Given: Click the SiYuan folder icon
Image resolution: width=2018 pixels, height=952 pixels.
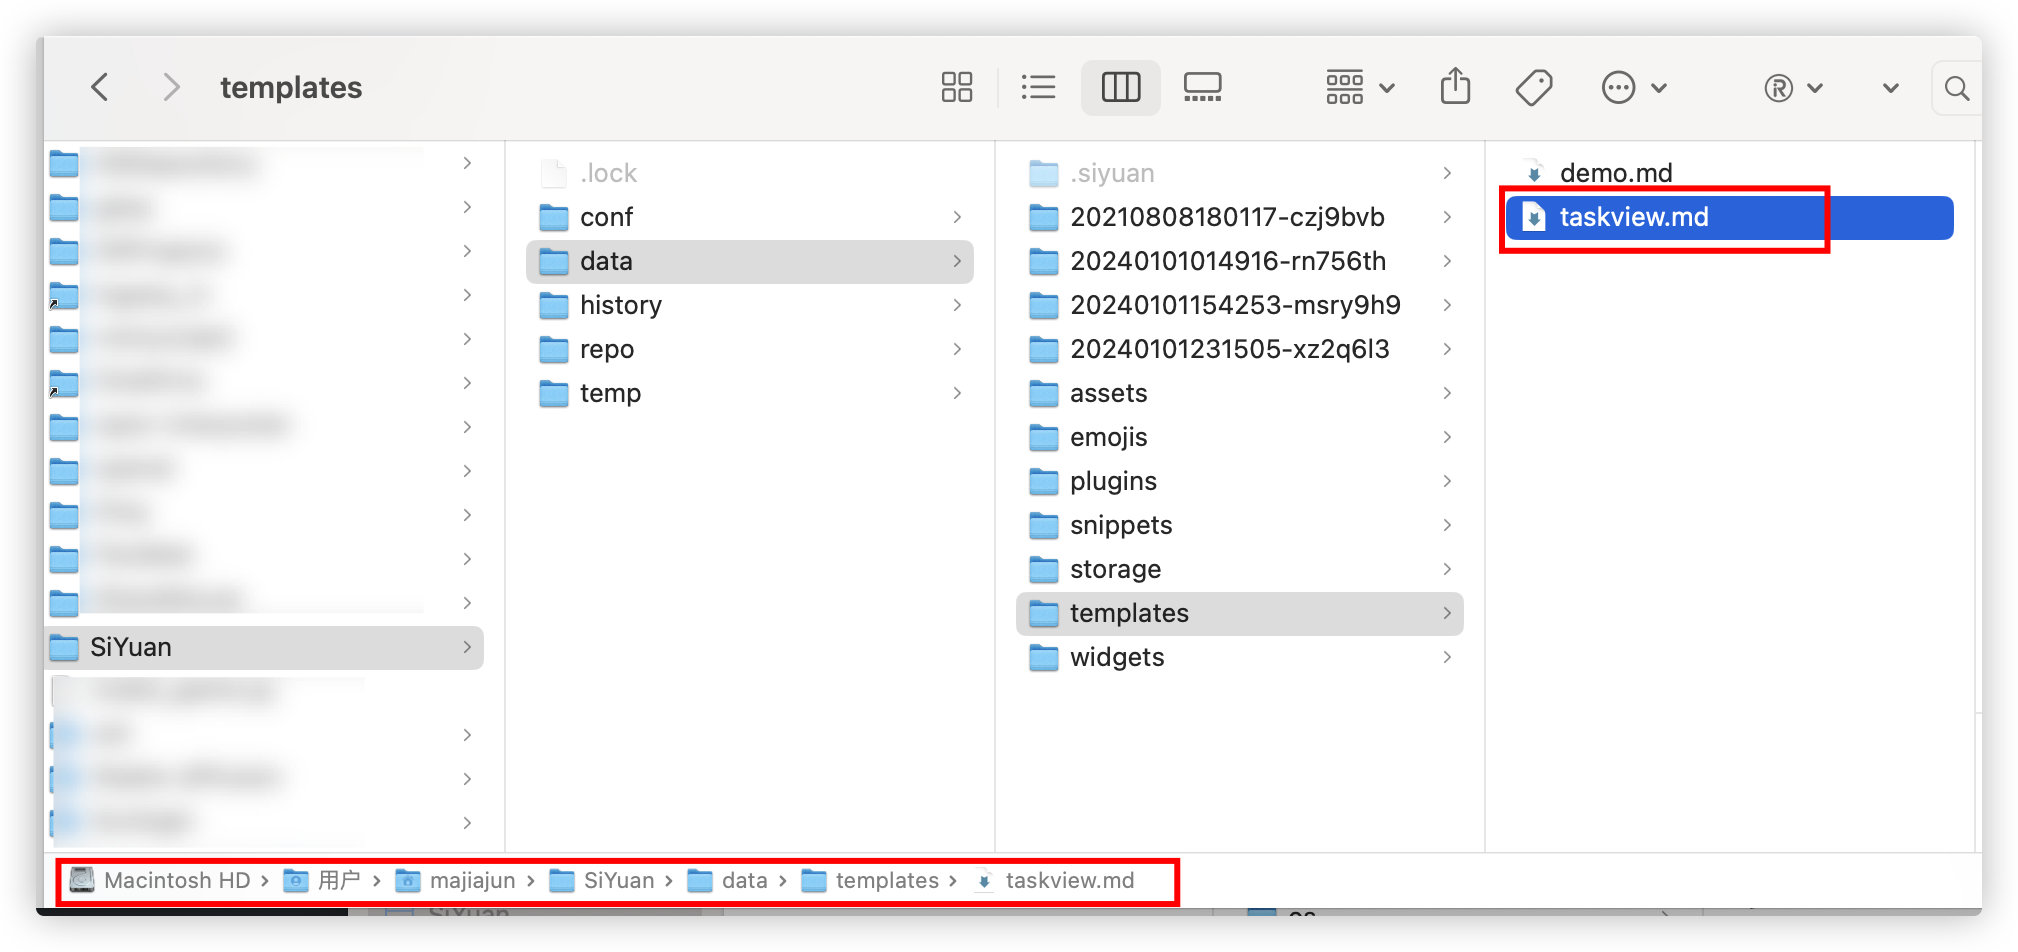Looking at the screenshot, I should coord(64,648).
